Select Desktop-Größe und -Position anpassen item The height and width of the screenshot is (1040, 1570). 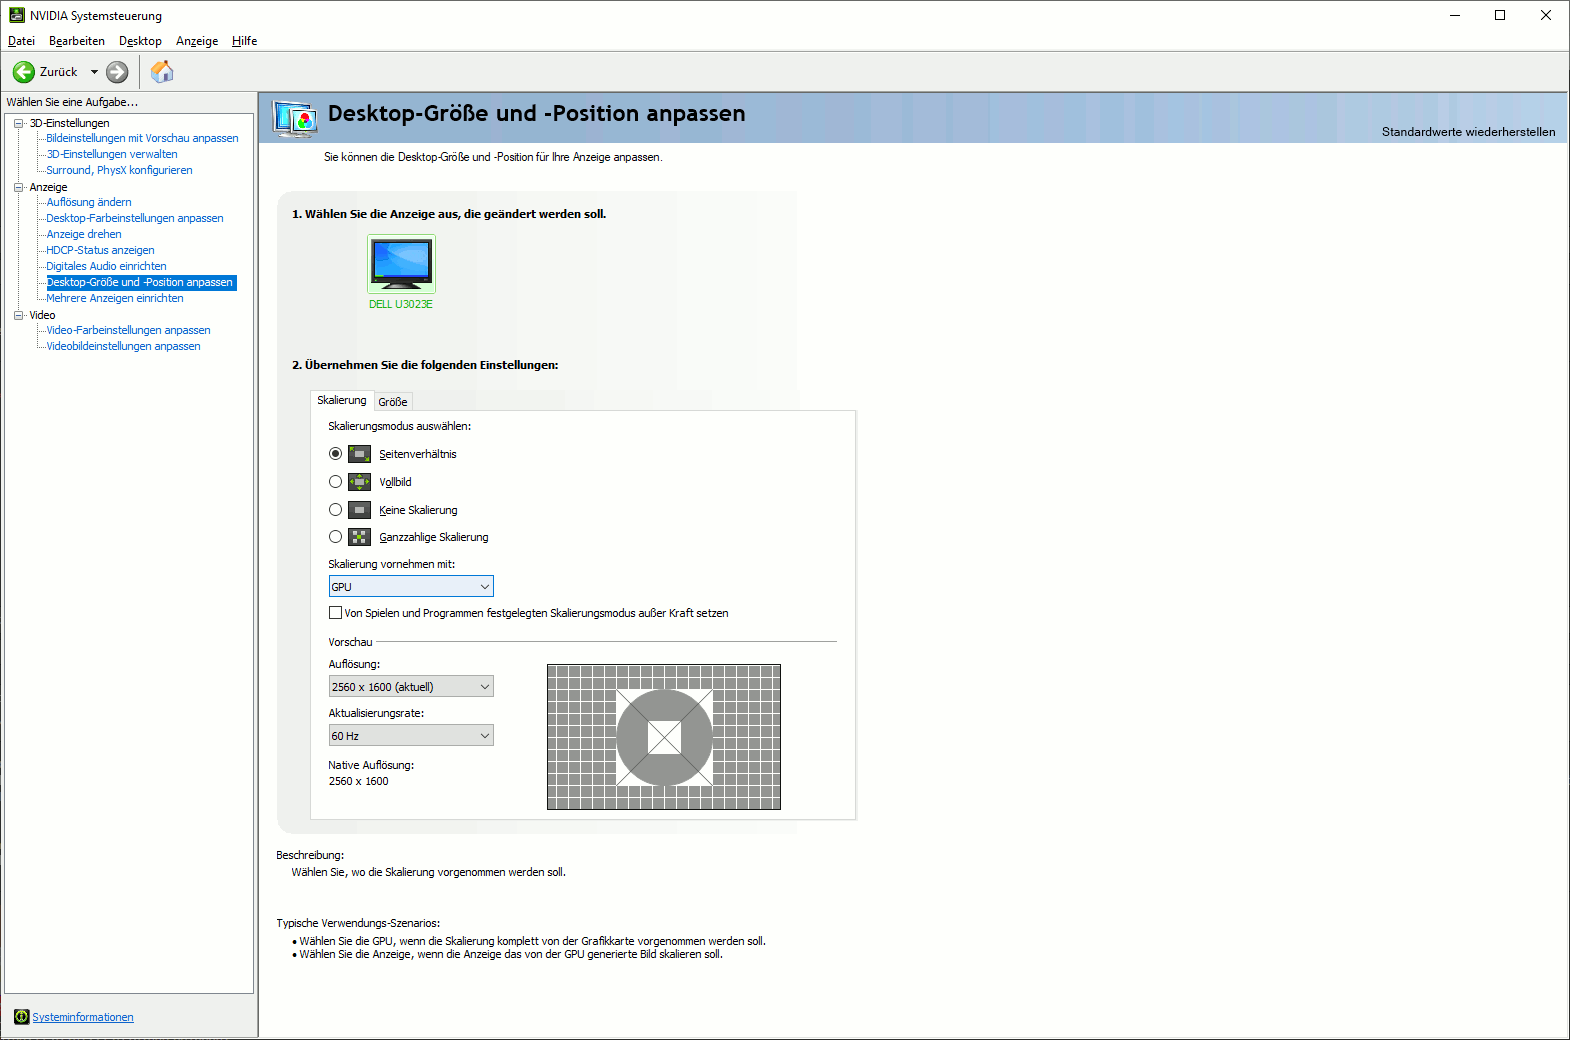(x=141, y=282)
